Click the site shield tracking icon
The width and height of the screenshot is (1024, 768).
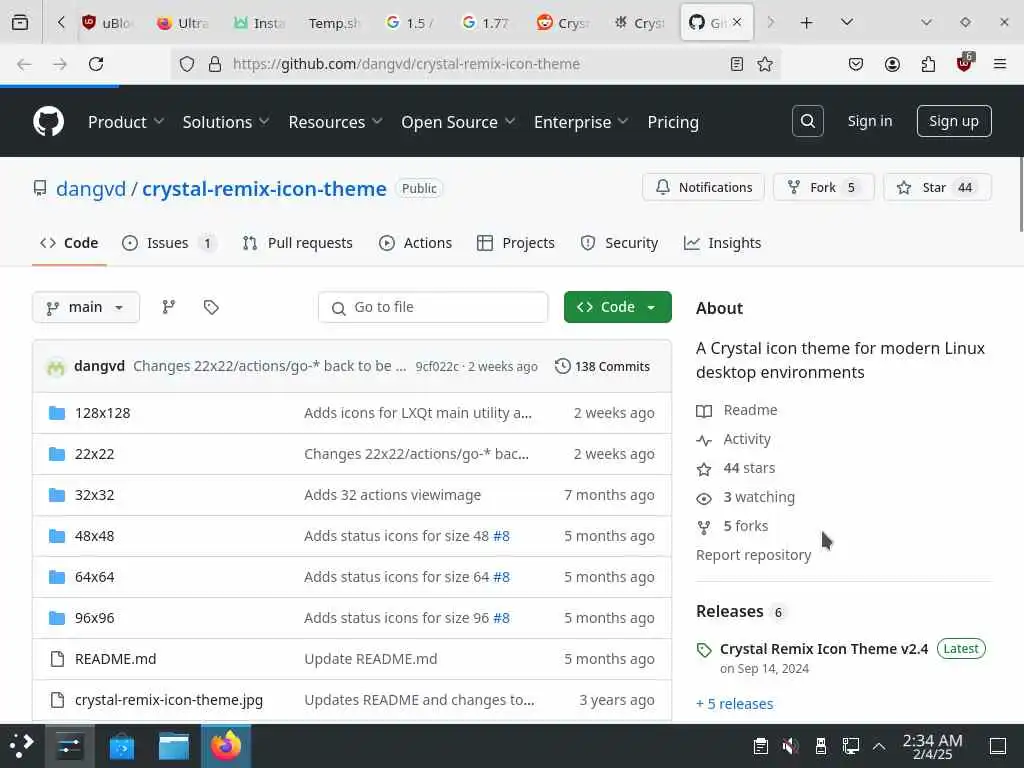pos(187,64)
